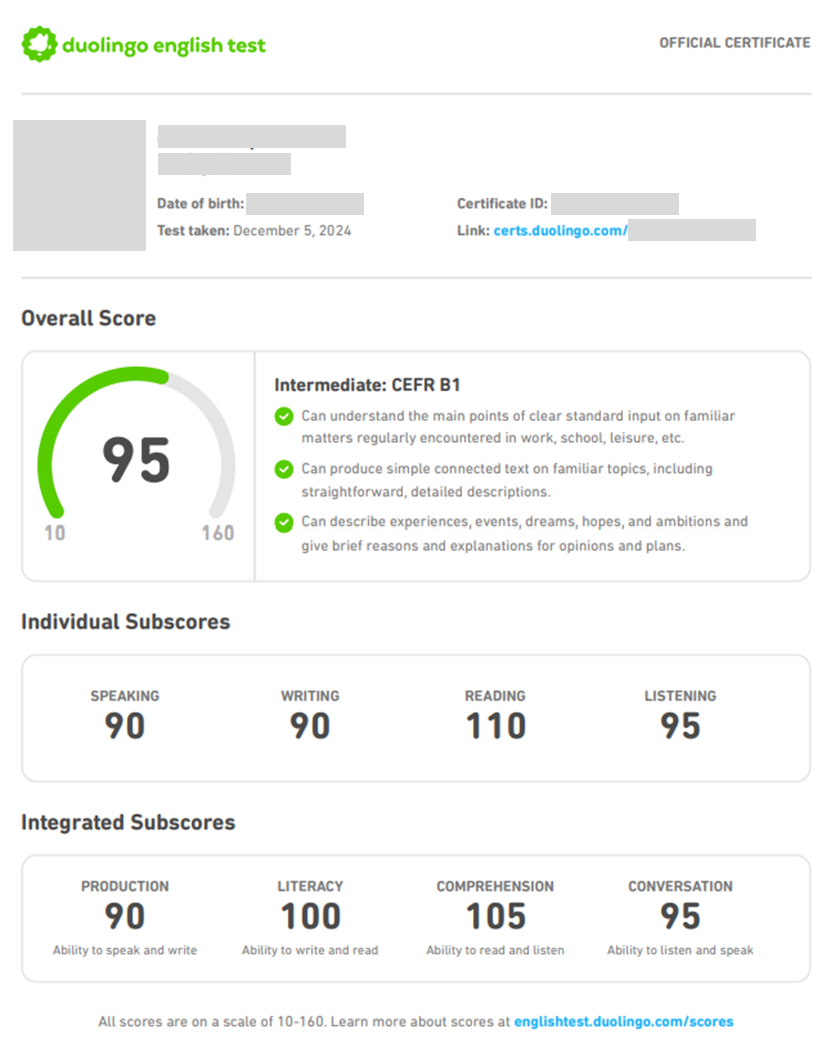This screenshot has width=831, height=1052.
Task: Click the green check beside "Can describe experiences"
Action: 284,522
